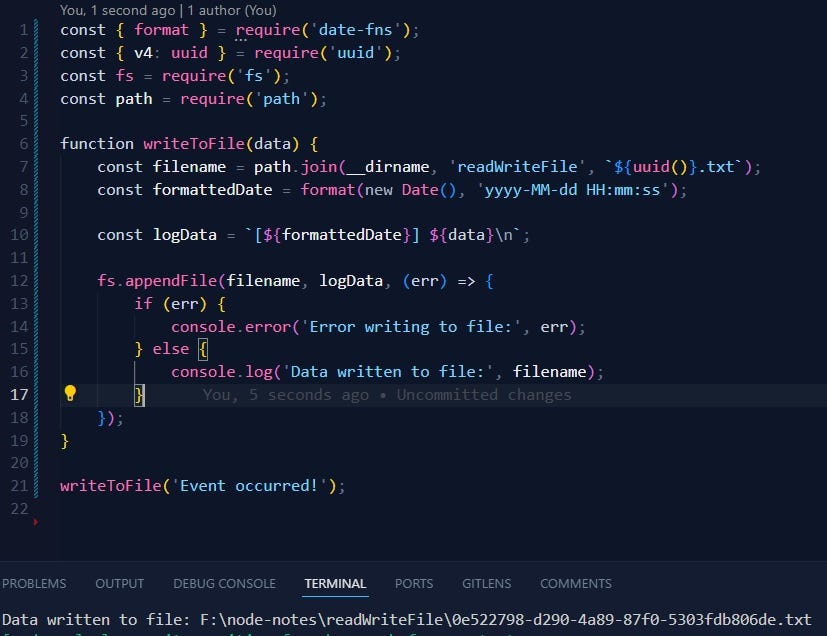The height and width of the screenshot is (636, 827).
Task: Click the closing brace on line 19
Action: [65, 439]
